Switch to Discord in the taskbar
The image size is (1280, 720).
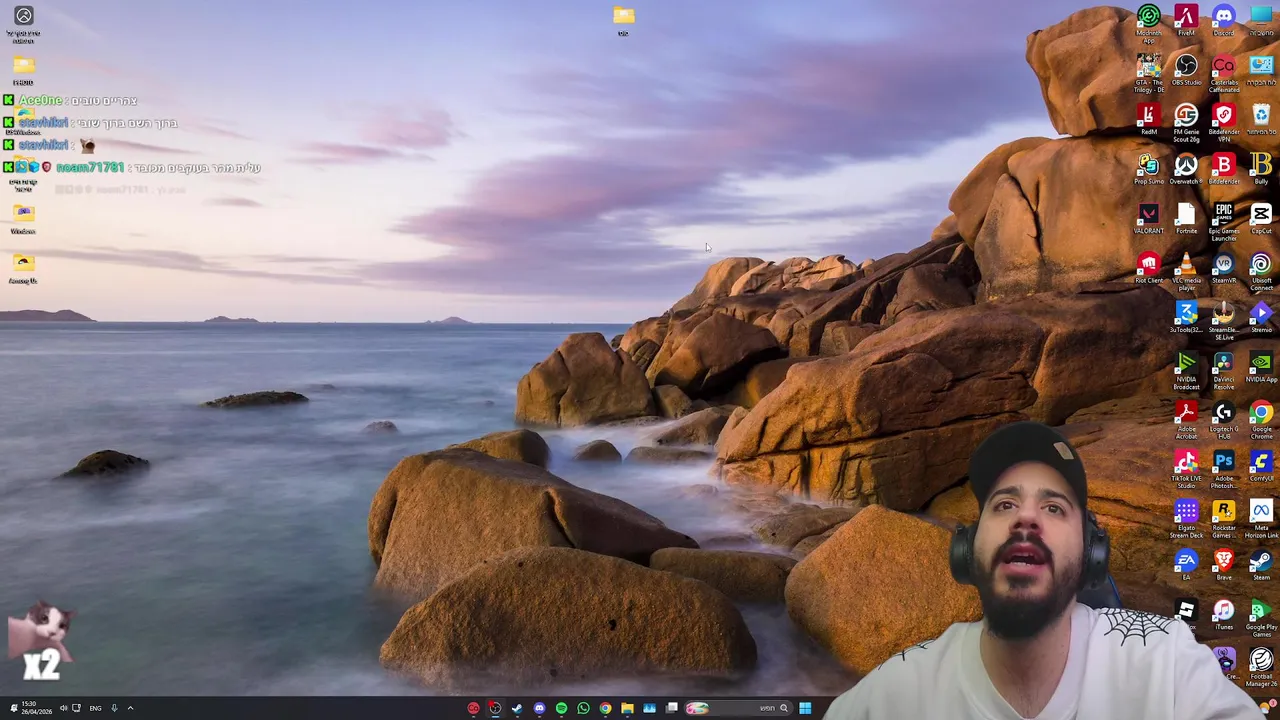539,708
